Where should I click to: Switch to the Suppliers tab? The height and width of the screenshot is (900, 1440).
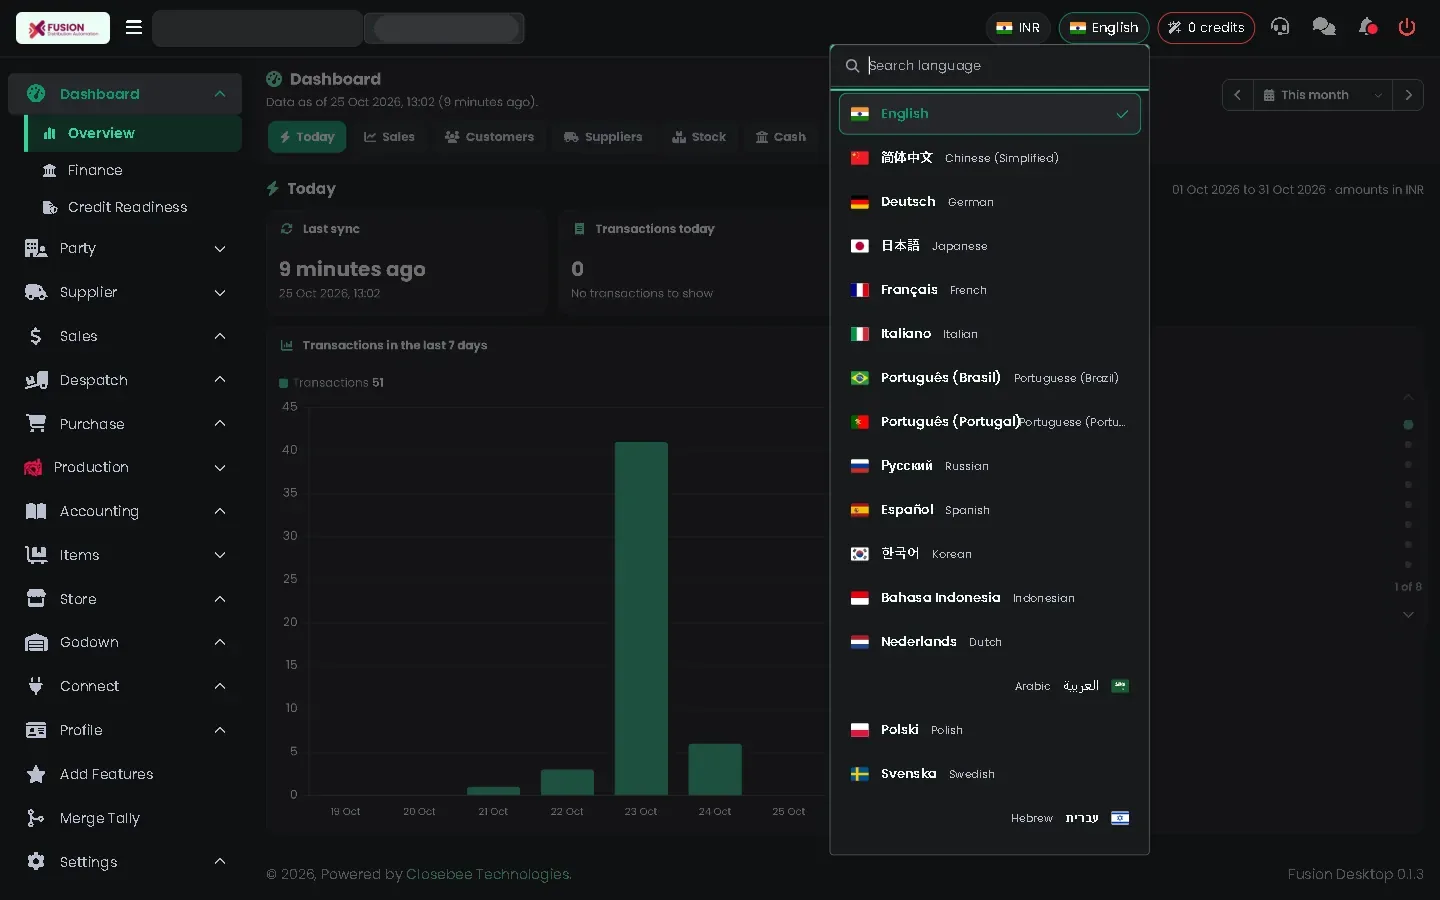click(603, 137)
